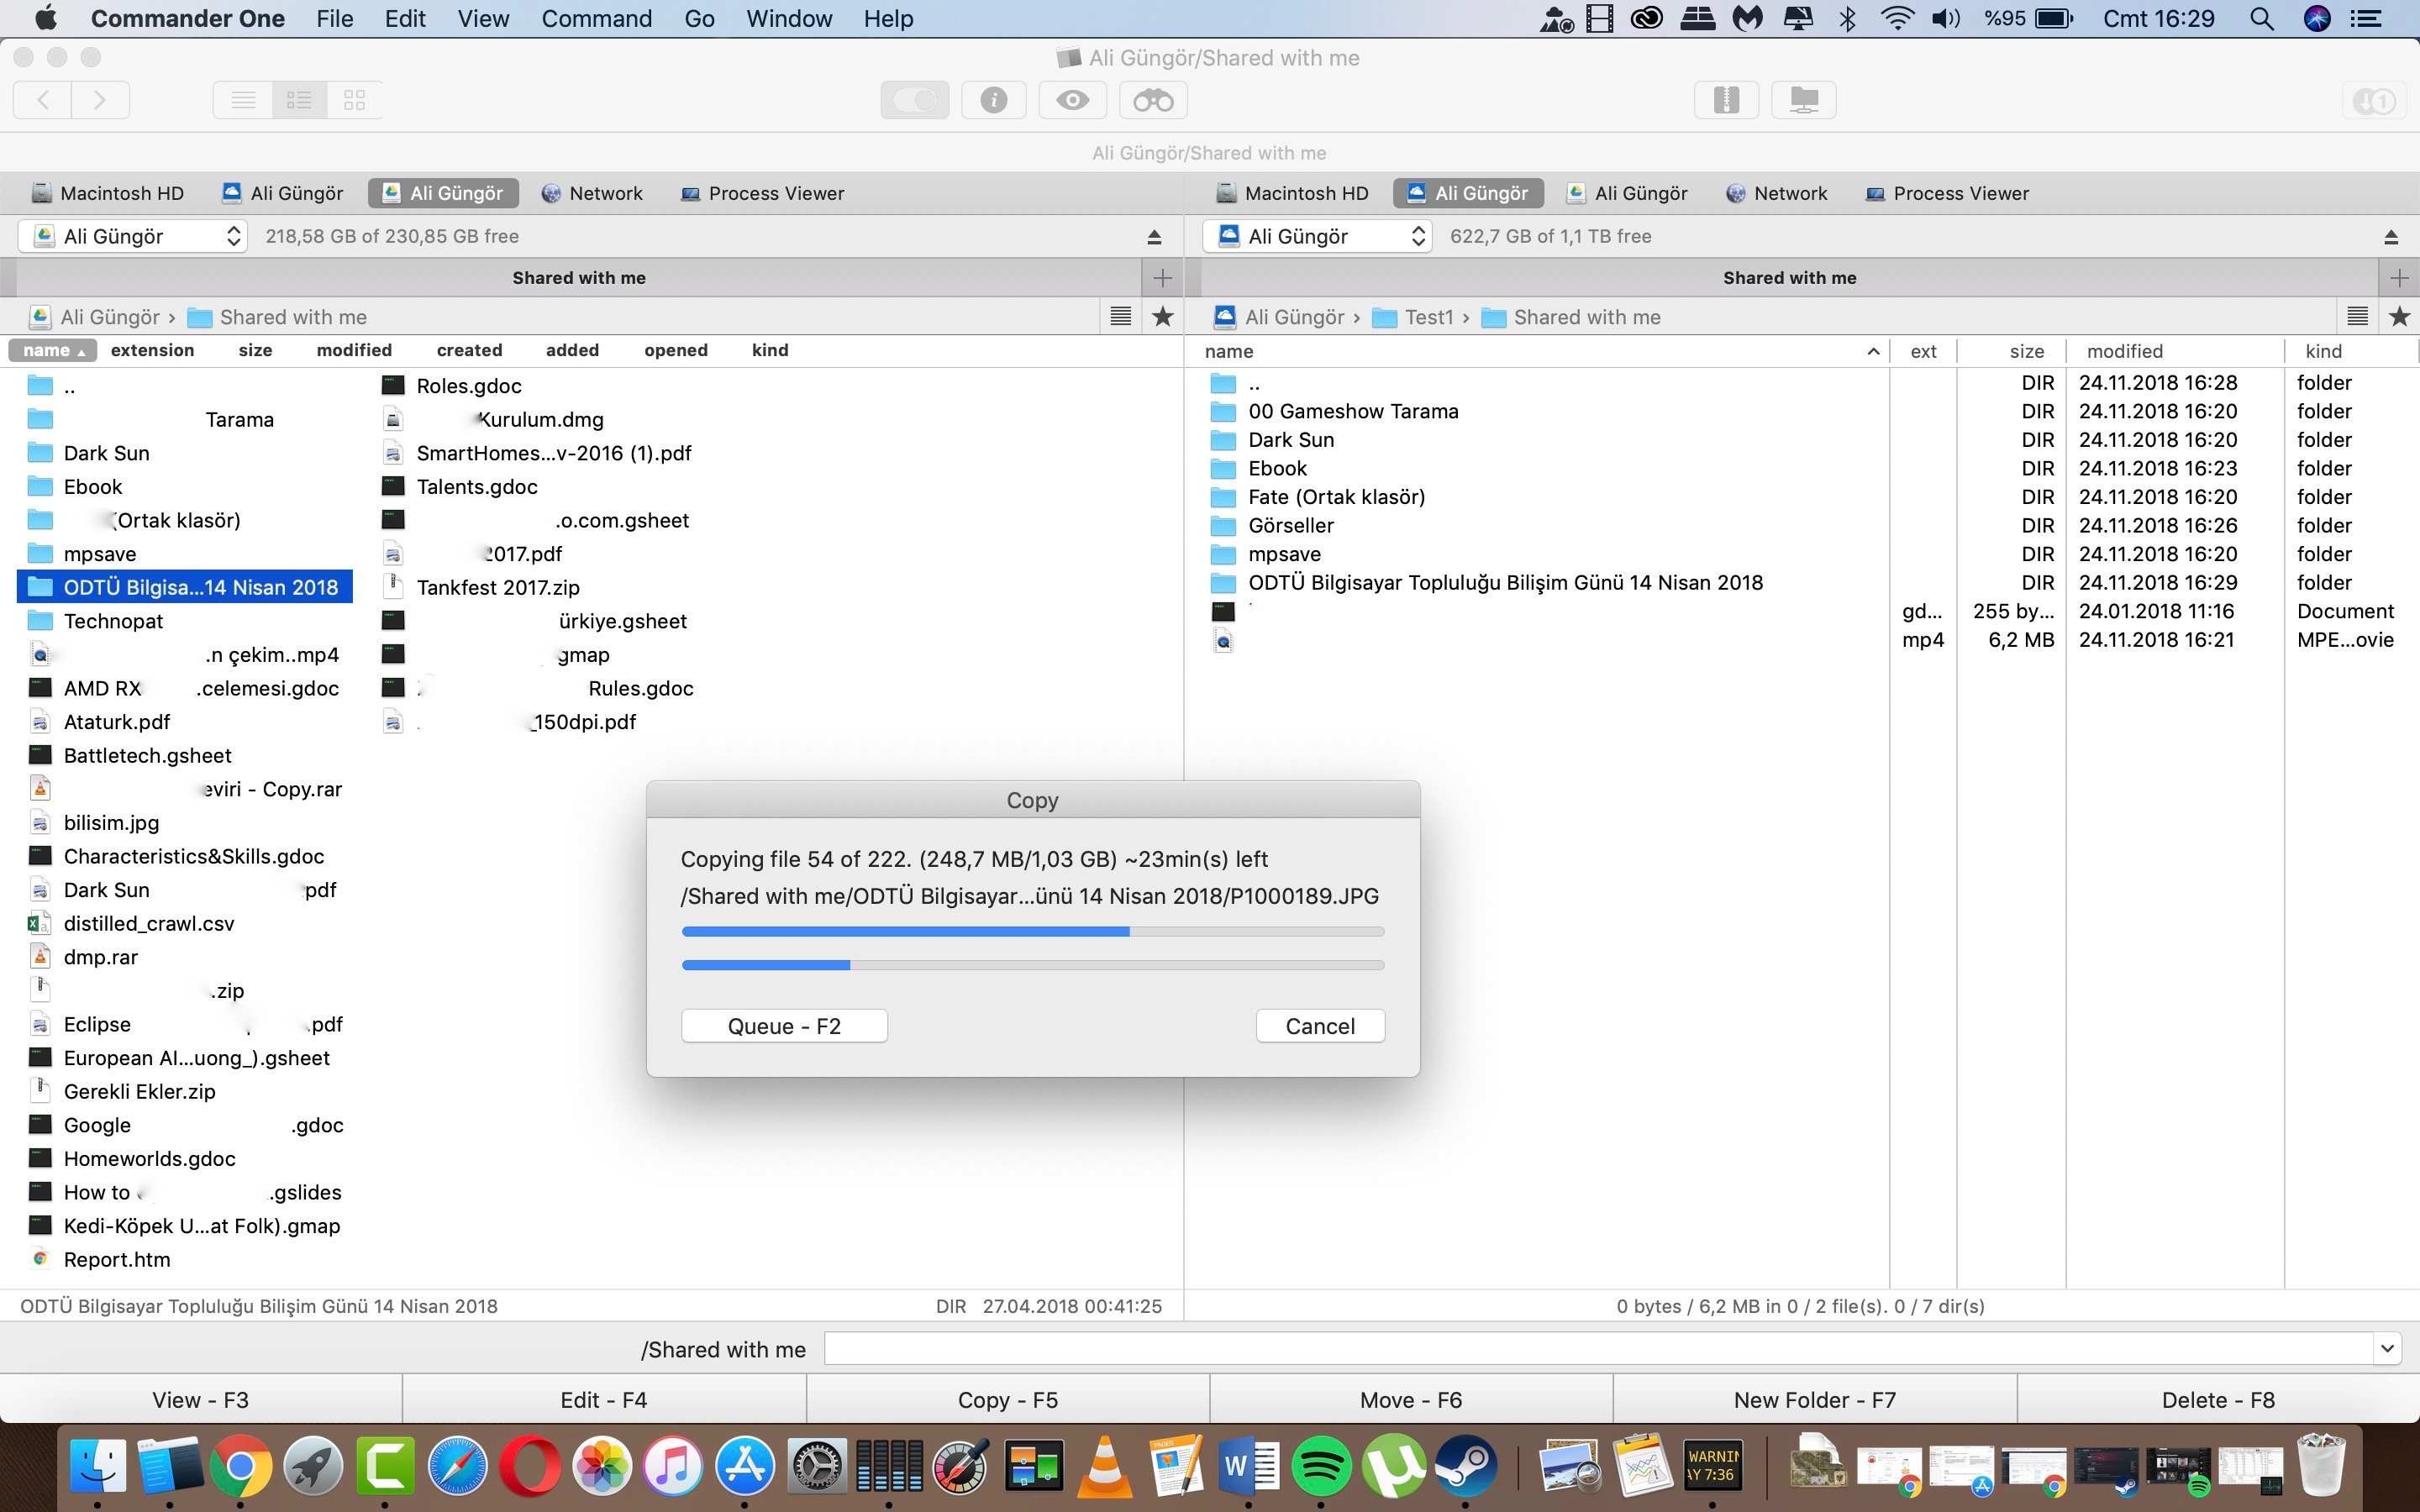The image size is (2420, 1512).
Task: Open the Command menu
Action: tap(596, 19)
